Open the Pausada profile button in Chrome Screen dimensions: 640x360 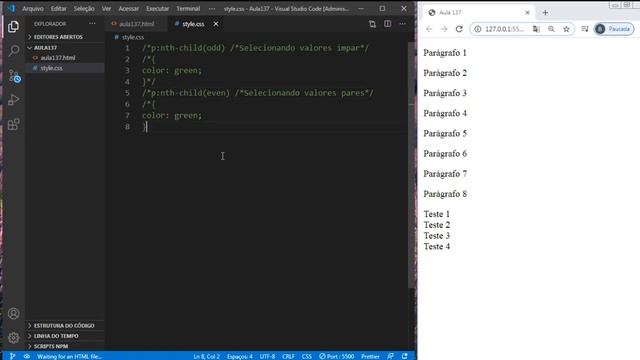click(614, 29)
